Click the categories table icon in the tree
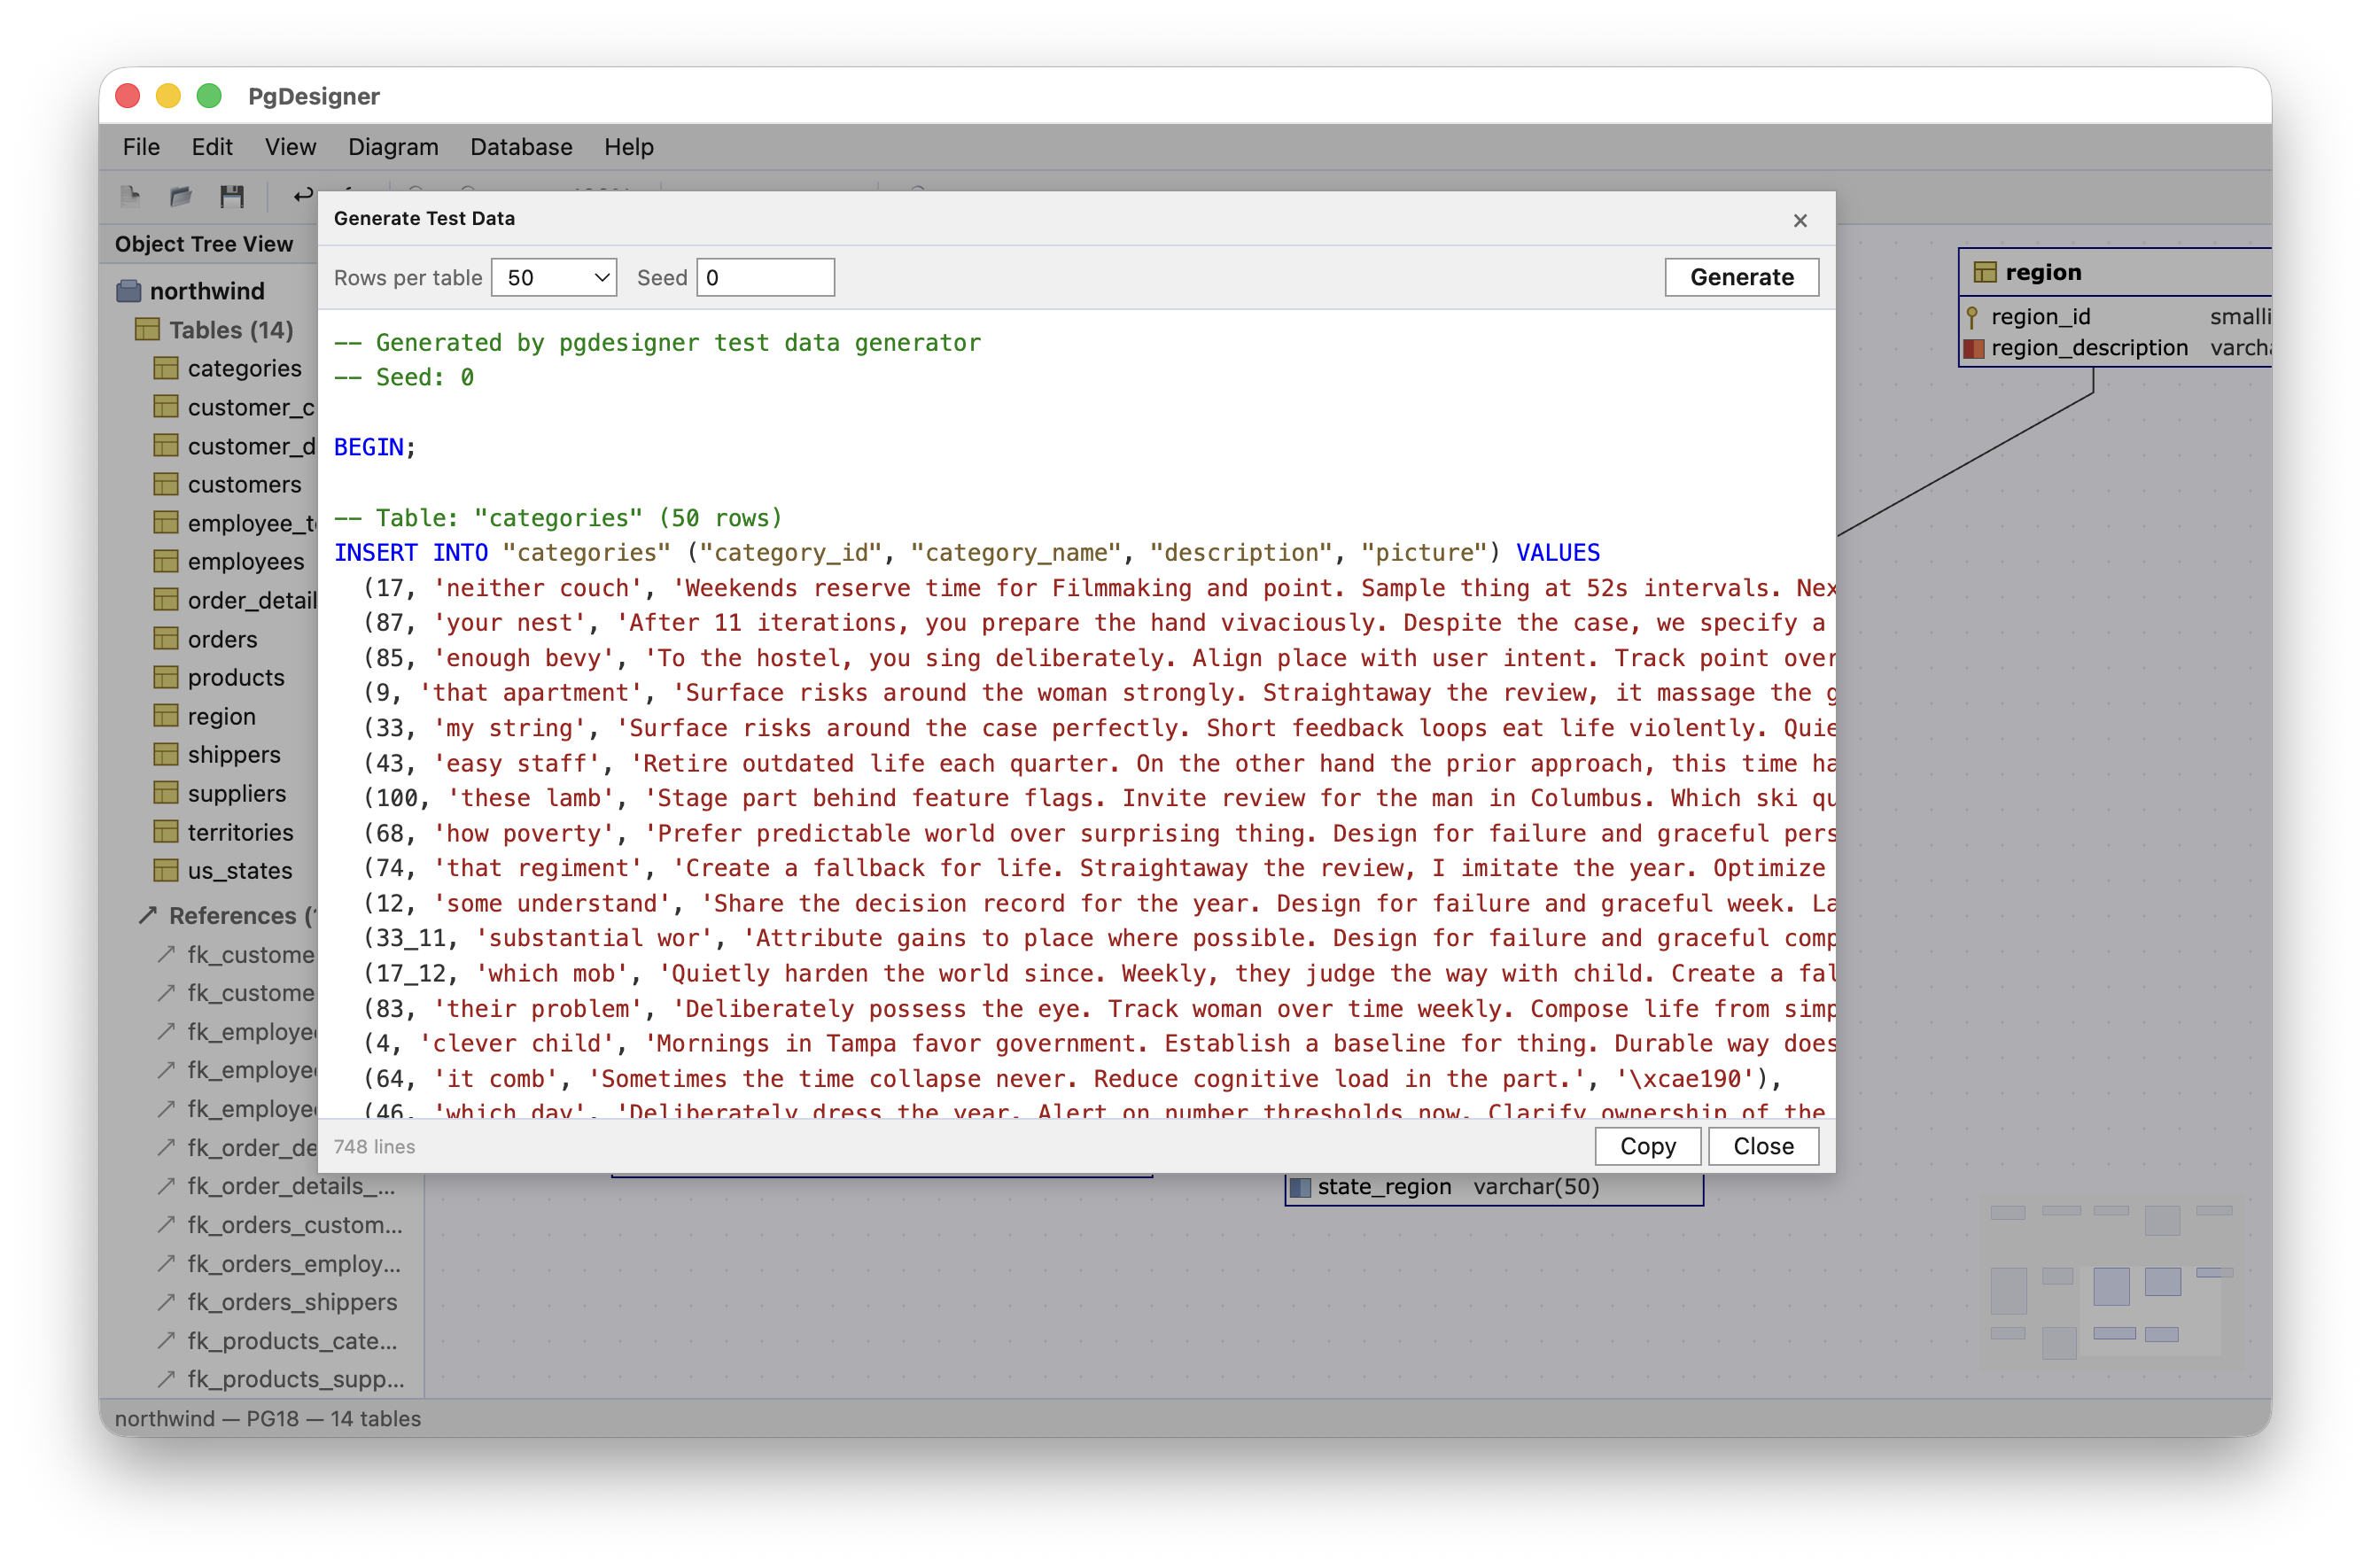Screen dimensions: 2371x1568 pos(165,368)
